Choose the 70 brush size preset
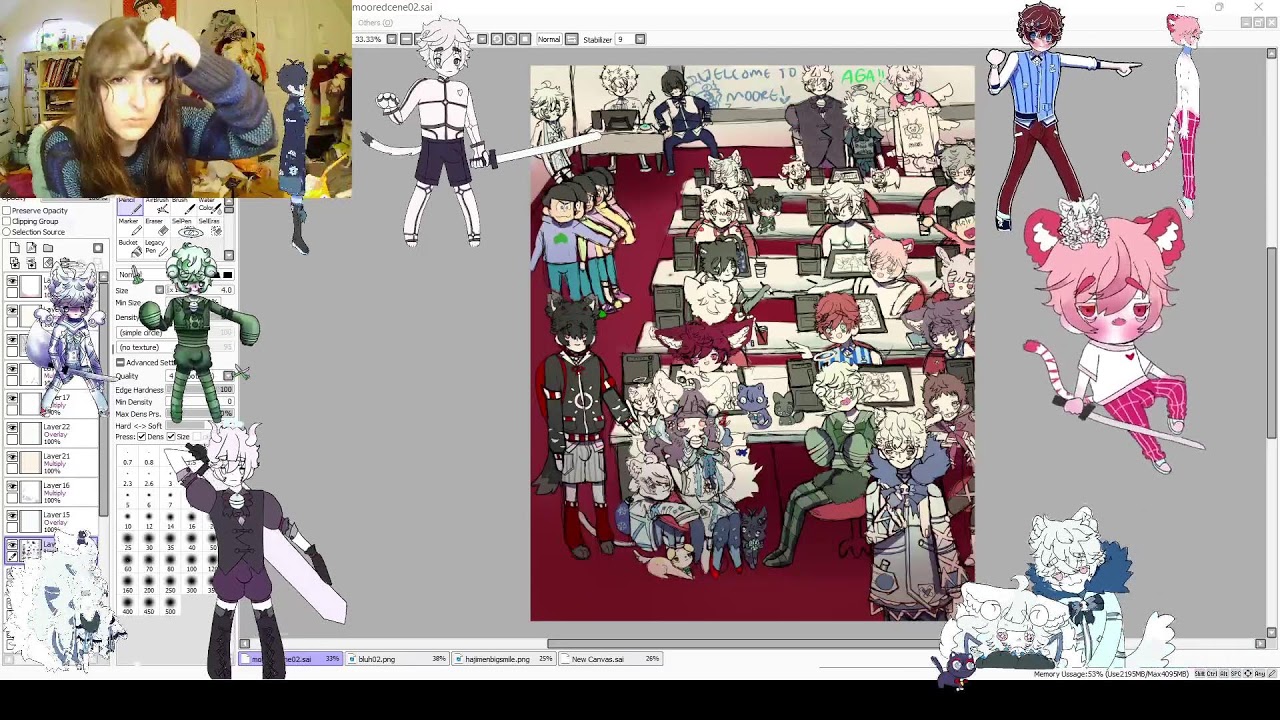The image size is (1280, 720). pyautogui.click(x=148, y=563)
